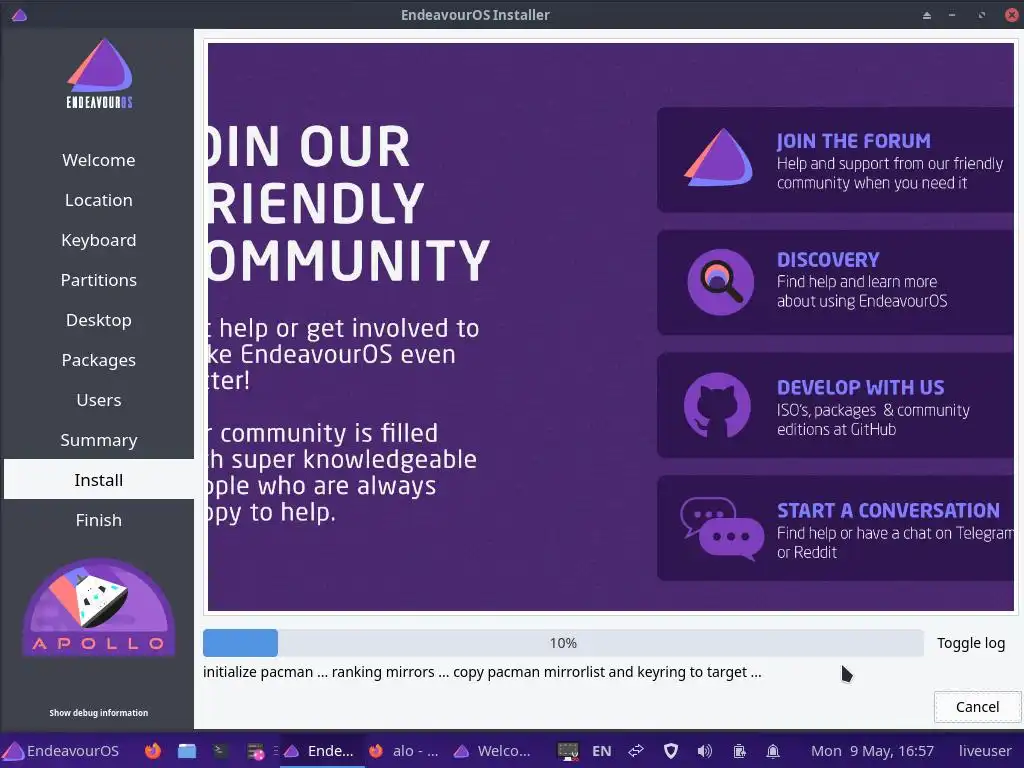Viewport: 1024px width, 768px height.
Task: Close the EndeavourOS Installer window
Action: [1012, 15]
